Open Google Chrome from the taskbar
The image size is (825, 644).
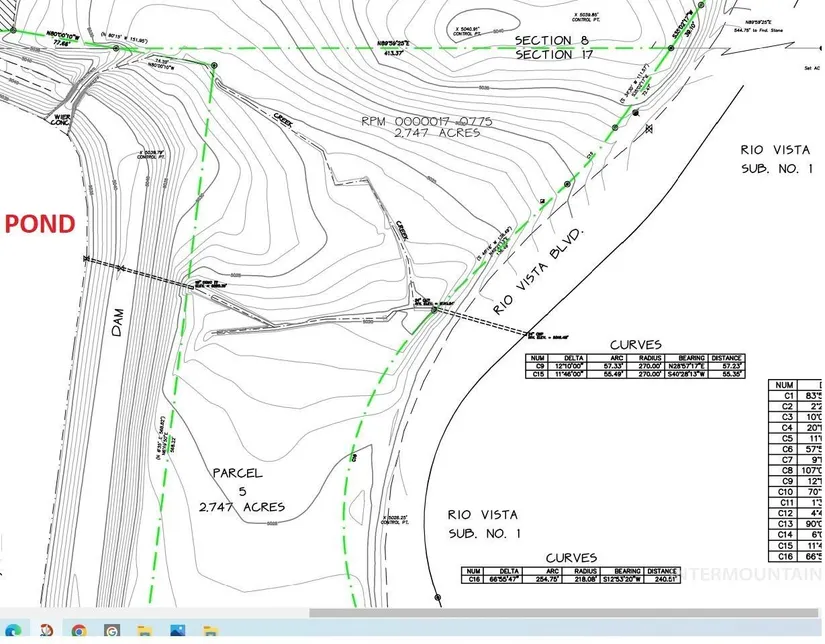[79, 631]
